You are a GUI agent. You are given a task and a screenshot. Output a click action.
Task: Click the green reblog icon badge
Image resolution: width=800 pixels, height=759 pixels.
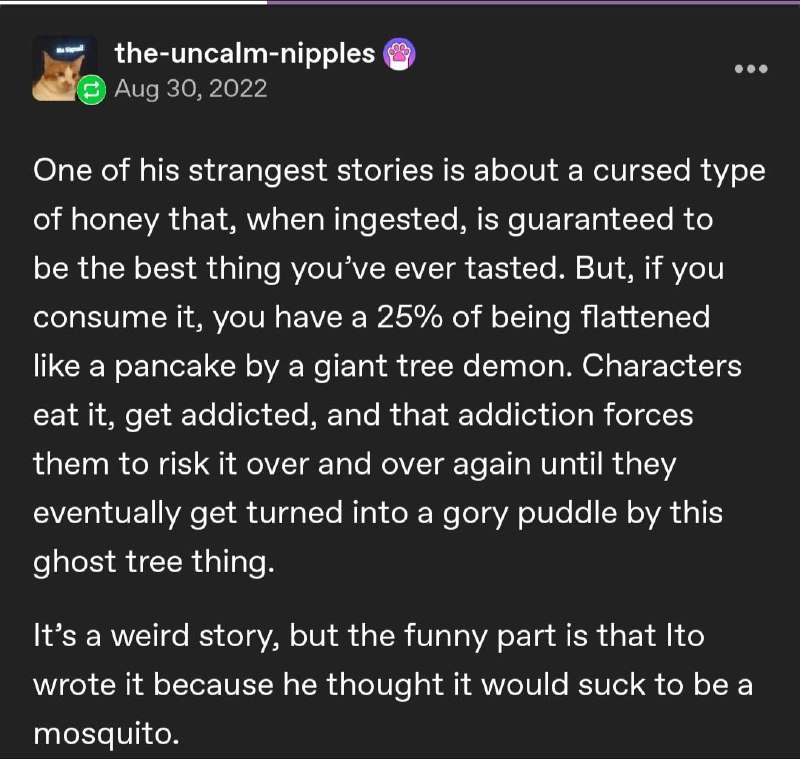coord(91,90)
